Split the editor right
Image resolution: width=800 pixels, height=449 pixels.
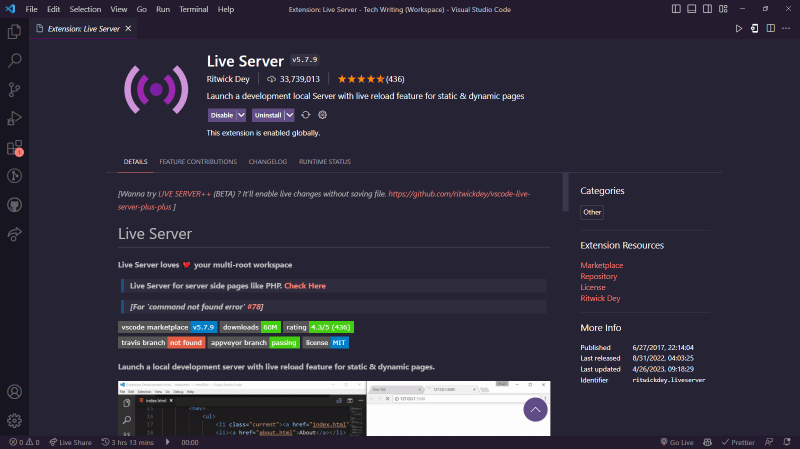point(770,29)
